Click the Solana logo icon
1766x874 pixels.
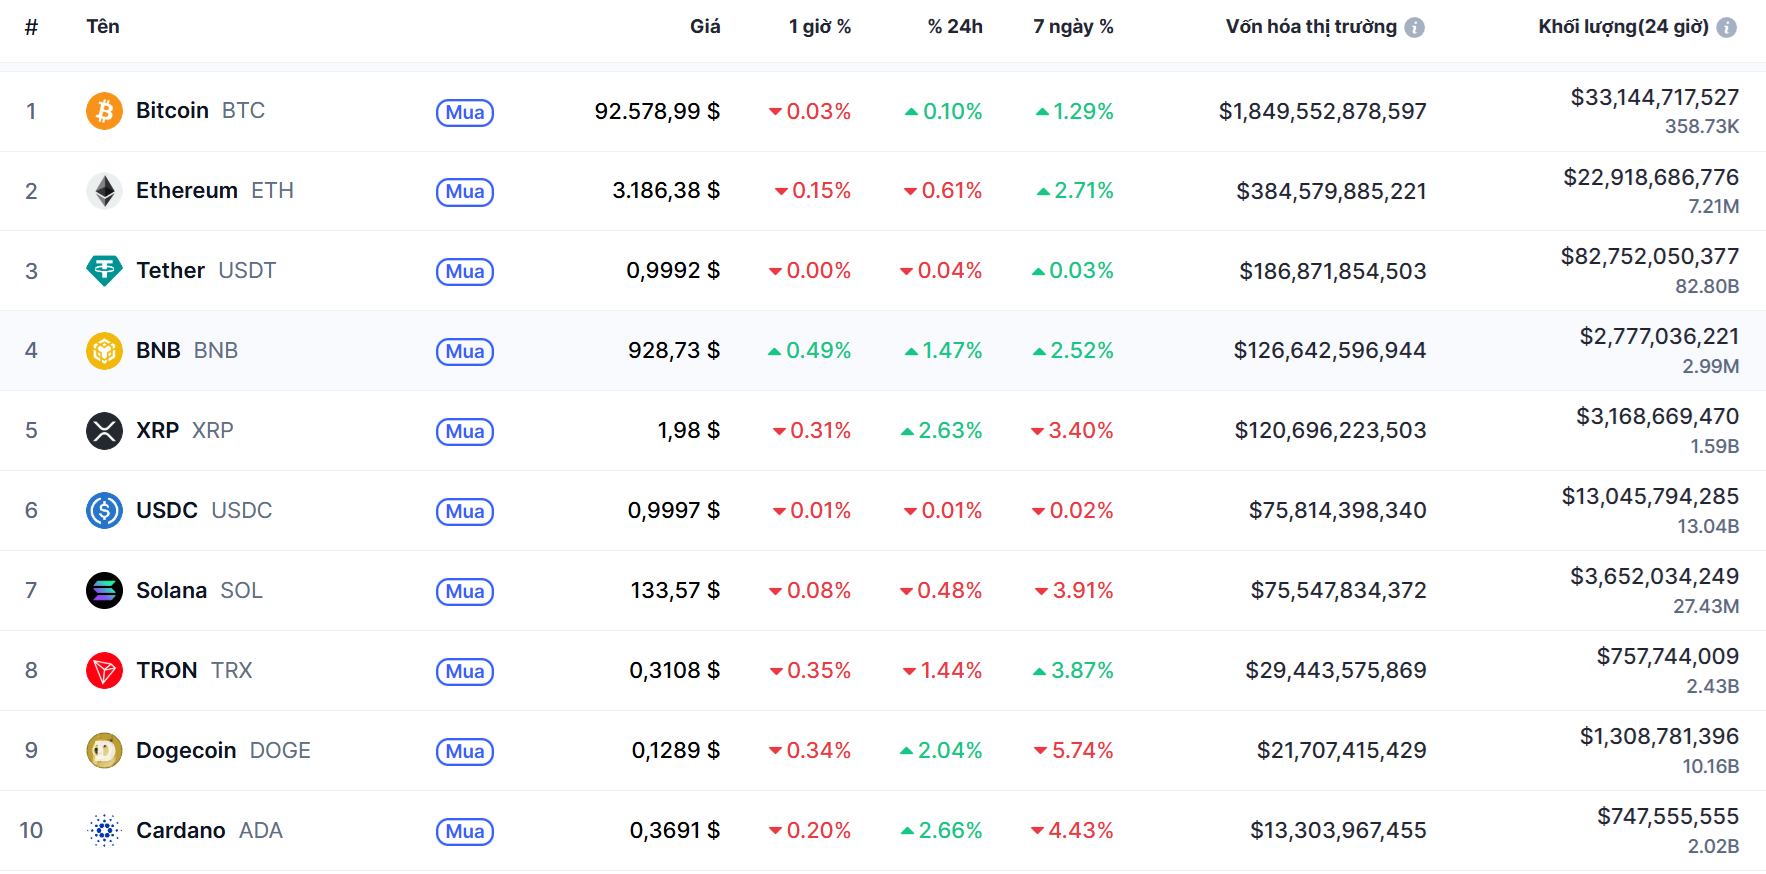tap(104, 591)
